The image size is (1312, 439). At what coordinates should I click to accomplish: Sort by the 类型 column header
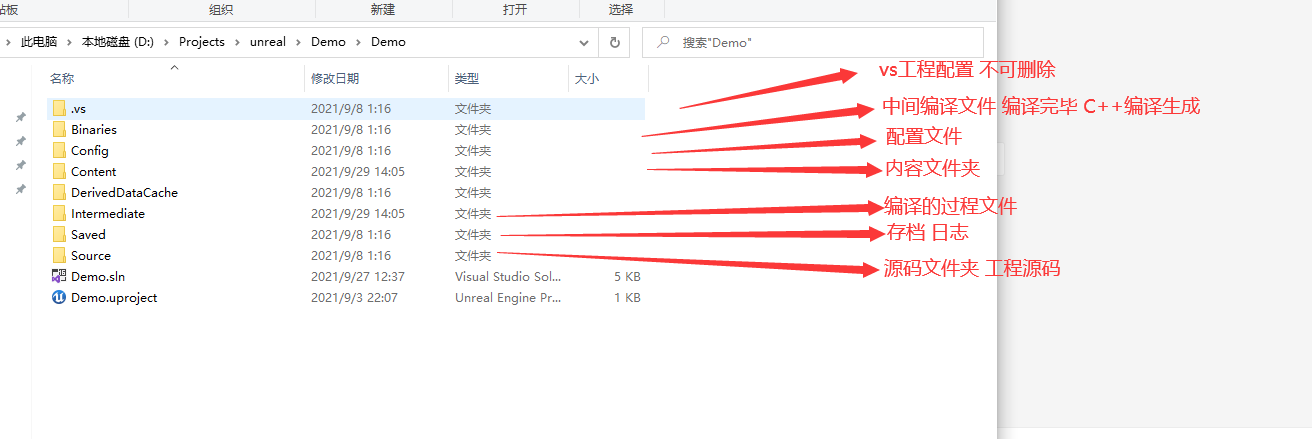click(x=467, y=78)
